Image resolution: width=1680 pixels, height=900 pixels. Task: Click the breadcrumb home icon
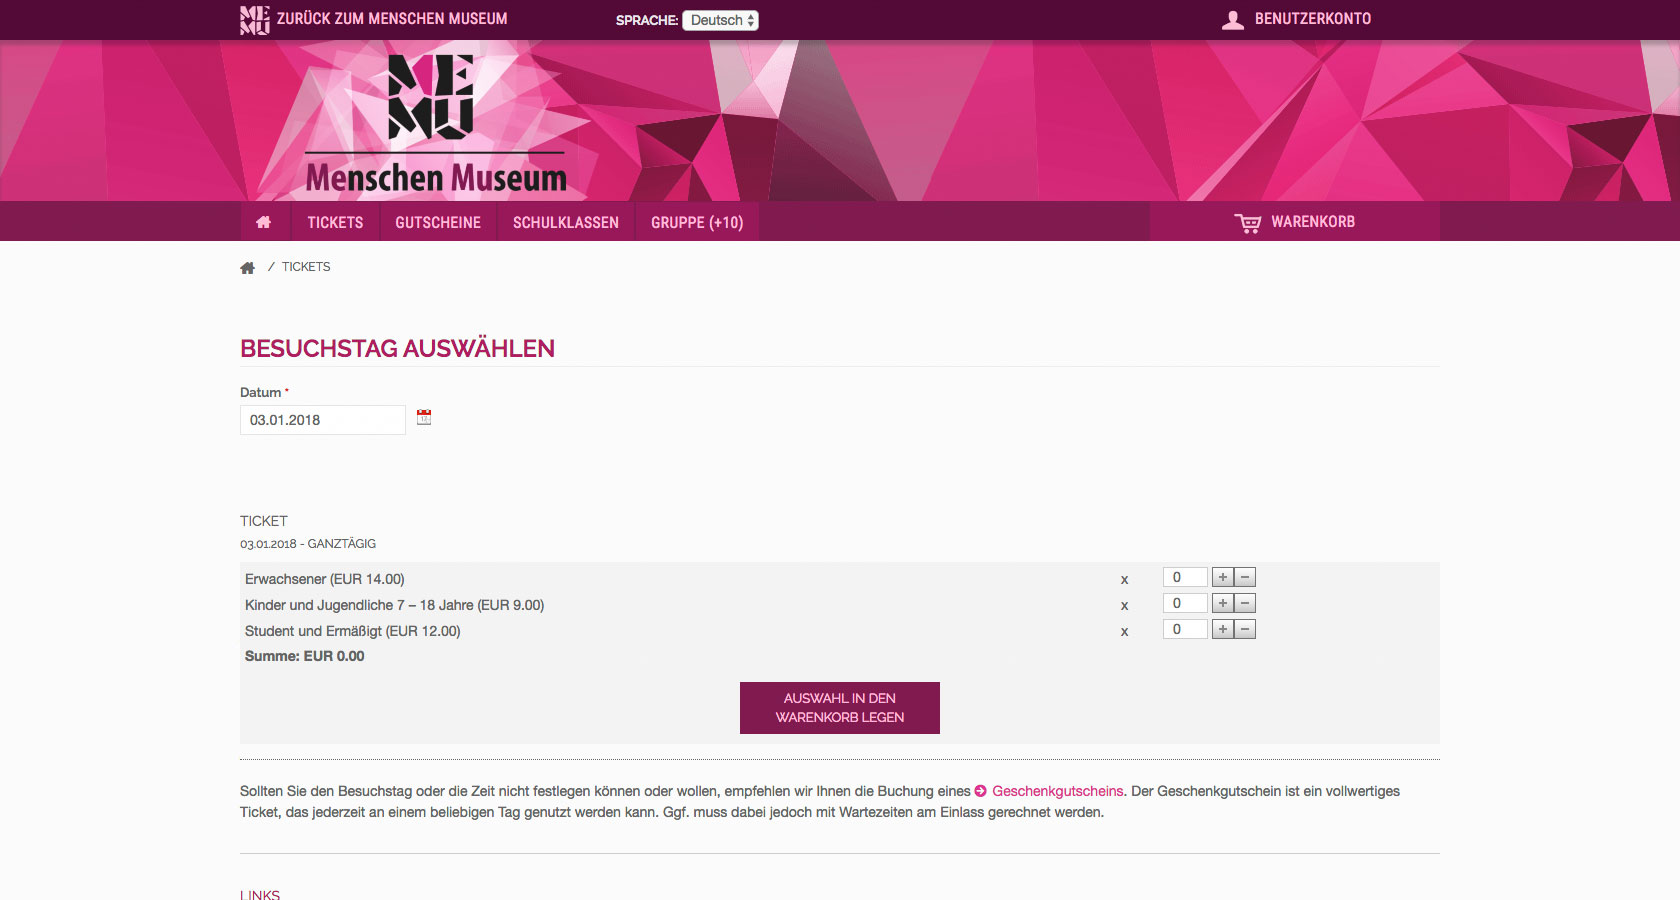(248, 268)
